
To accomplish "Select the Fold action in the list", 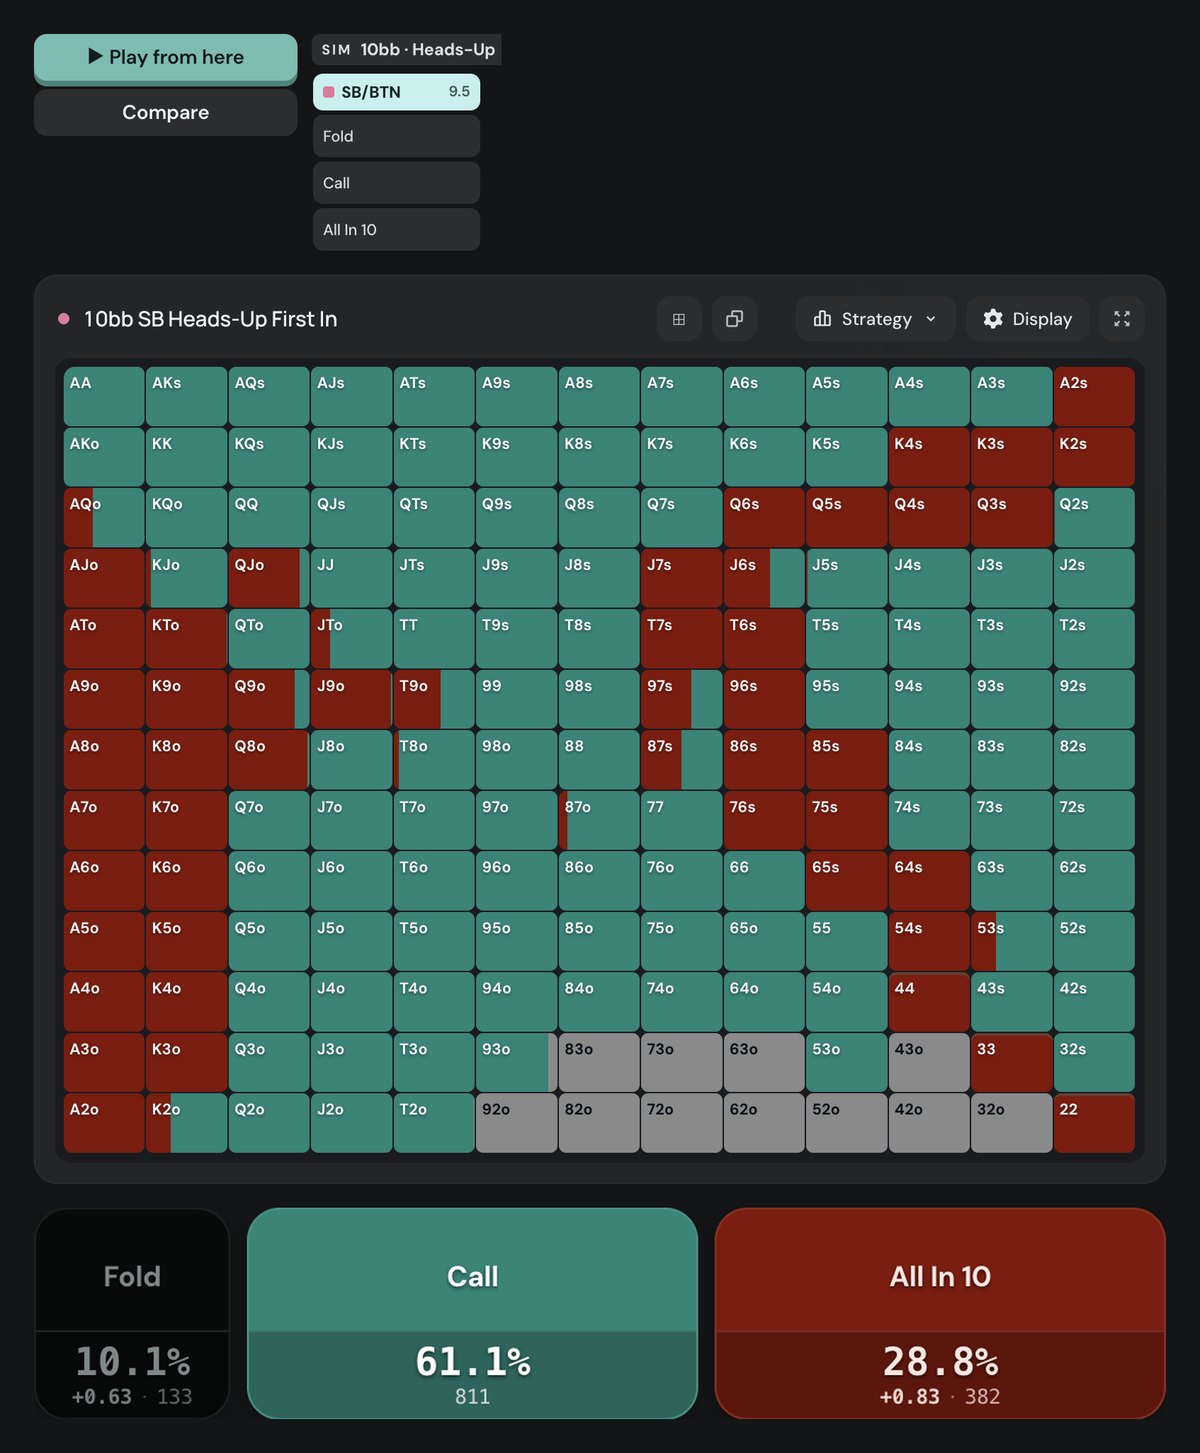I will tap(396, 136).
